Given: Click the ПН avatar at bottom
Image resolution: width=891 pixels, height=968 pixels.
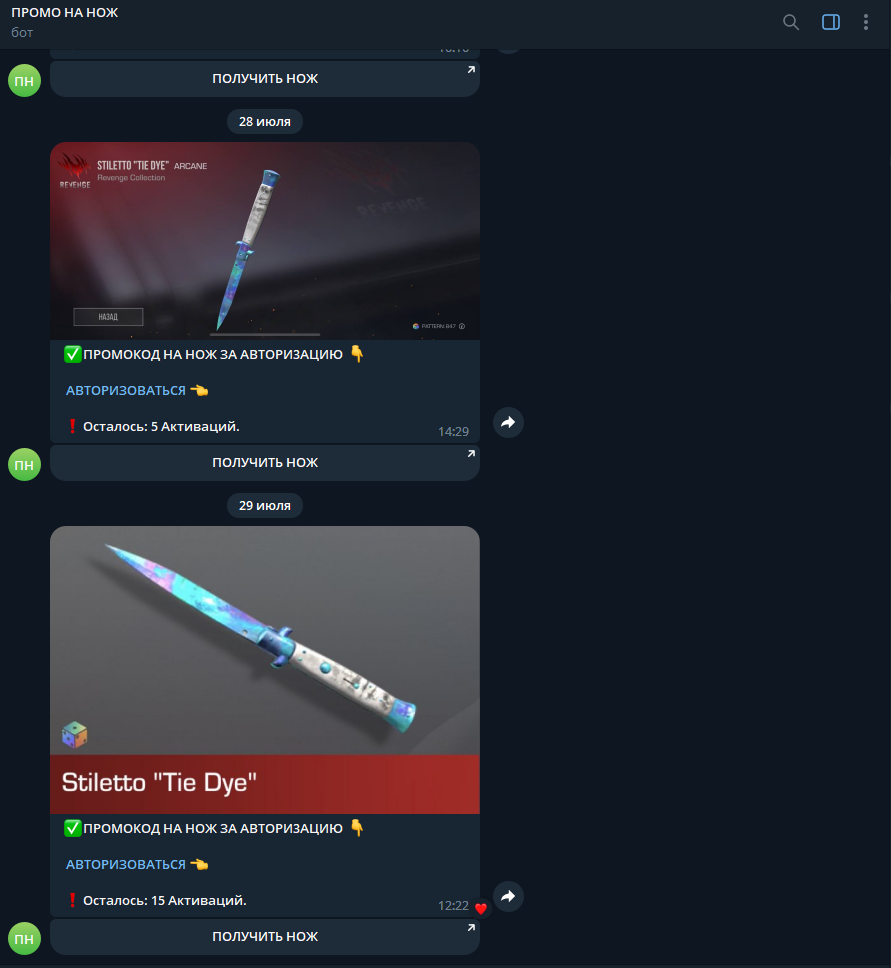Looking at the screenshot, I should tap(24, 938).
